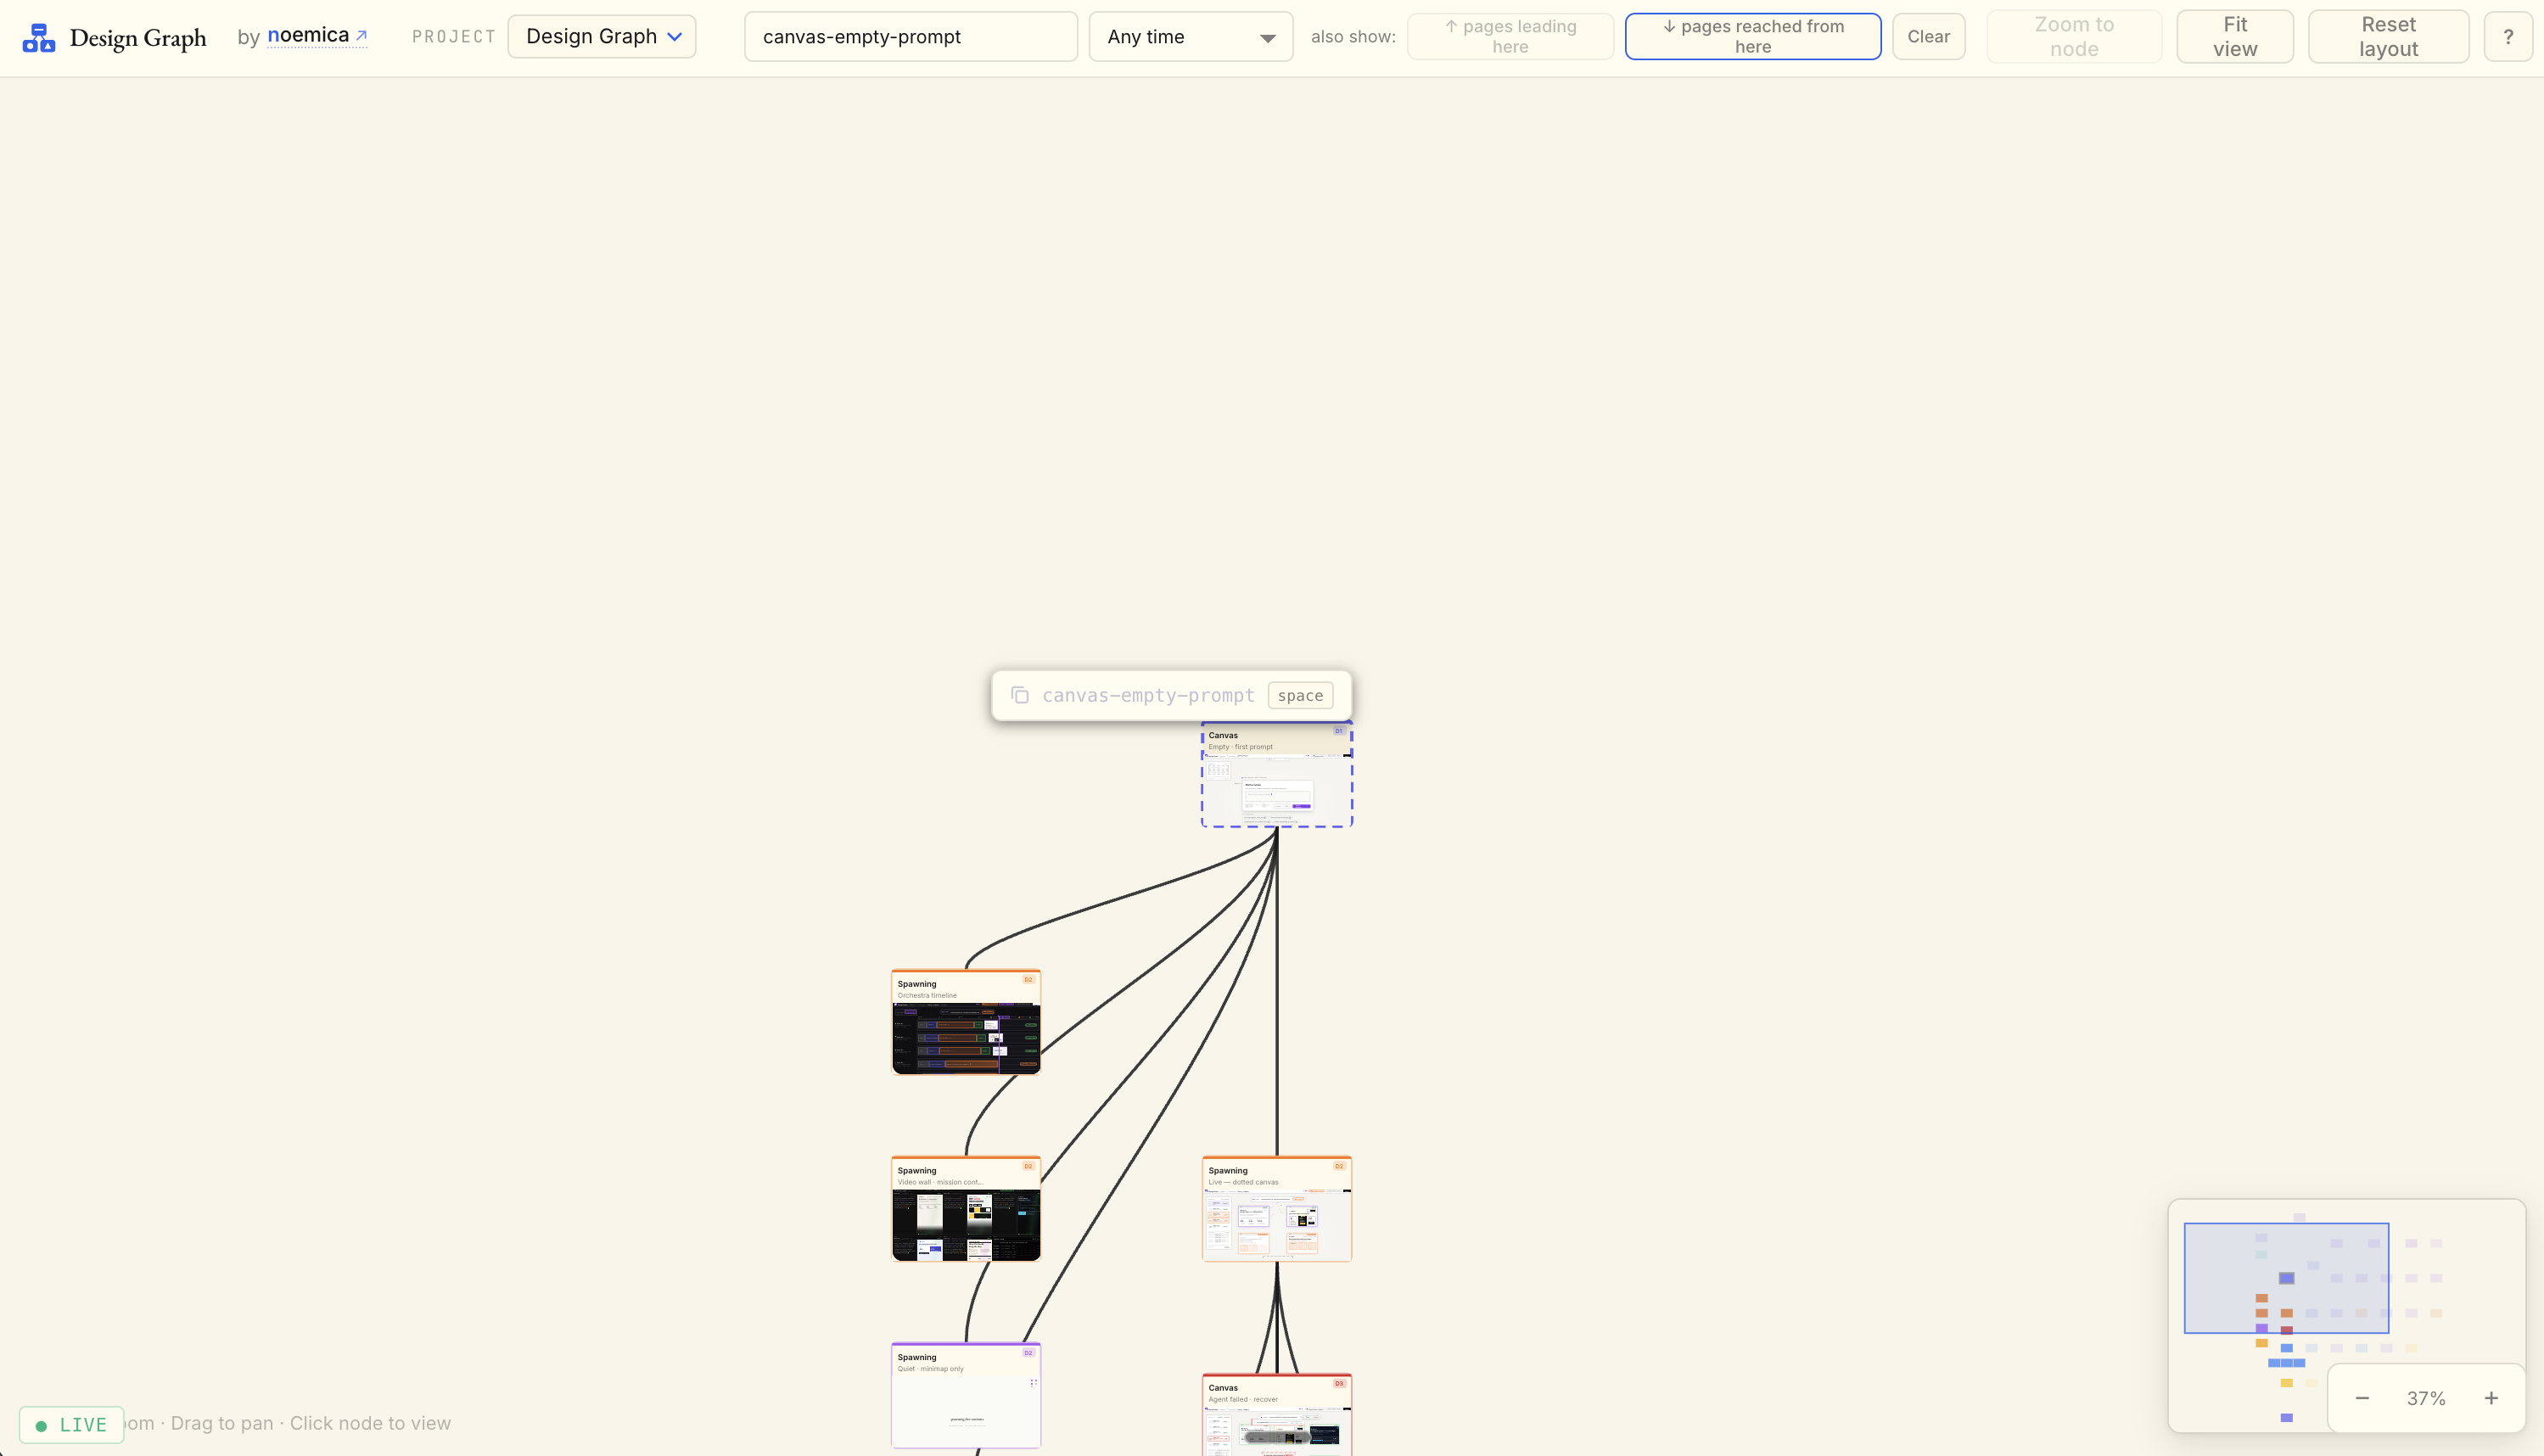Click the space badge in the node tooltip

click(x=1300, y=694)
